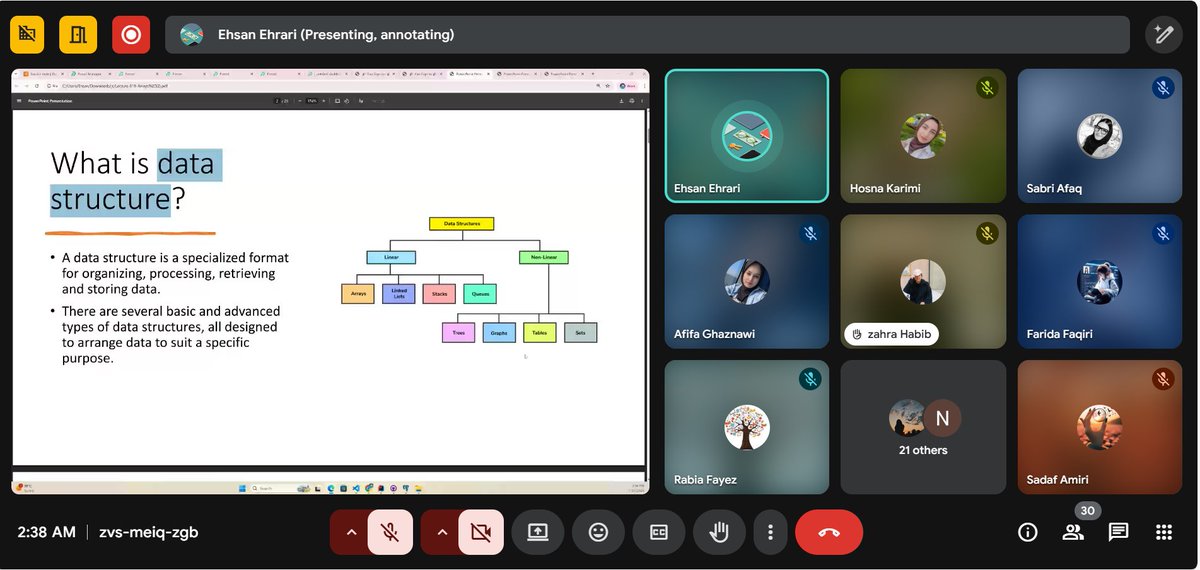
Task: Click the red recording indicator icon
Action: [130, 34]
